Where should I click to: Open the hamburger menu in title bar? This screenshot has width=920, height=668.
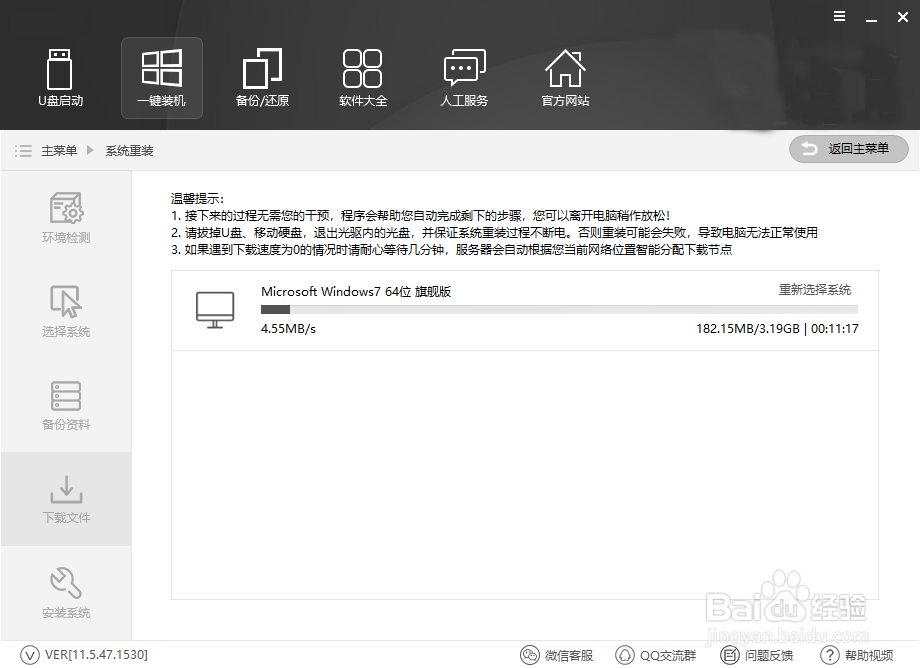tap(840, 17)
